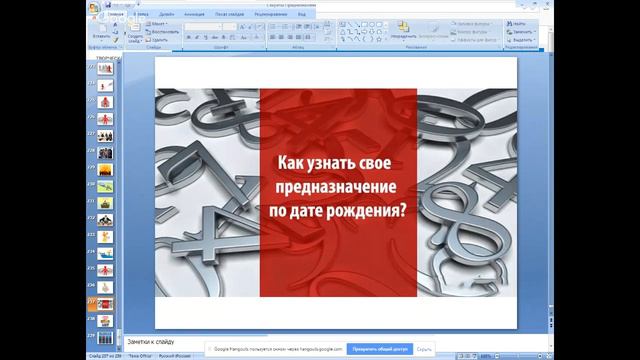
Task: Open Контур фигуры shape outline dropdown
Action: point(470,31)
